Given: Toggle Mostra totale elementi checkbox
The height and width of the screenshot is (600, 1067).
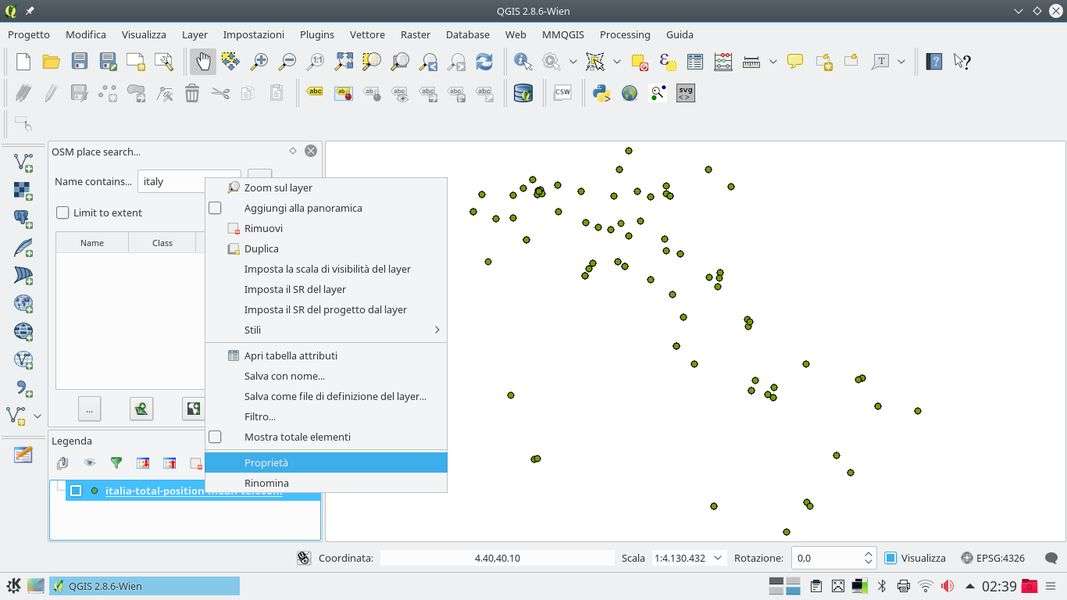Looking at the screenshot, I should 215,437.
